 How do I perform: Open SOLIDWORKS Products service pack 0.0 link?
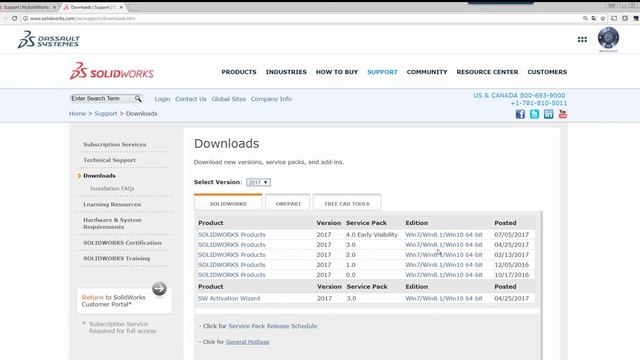point(232,275)
